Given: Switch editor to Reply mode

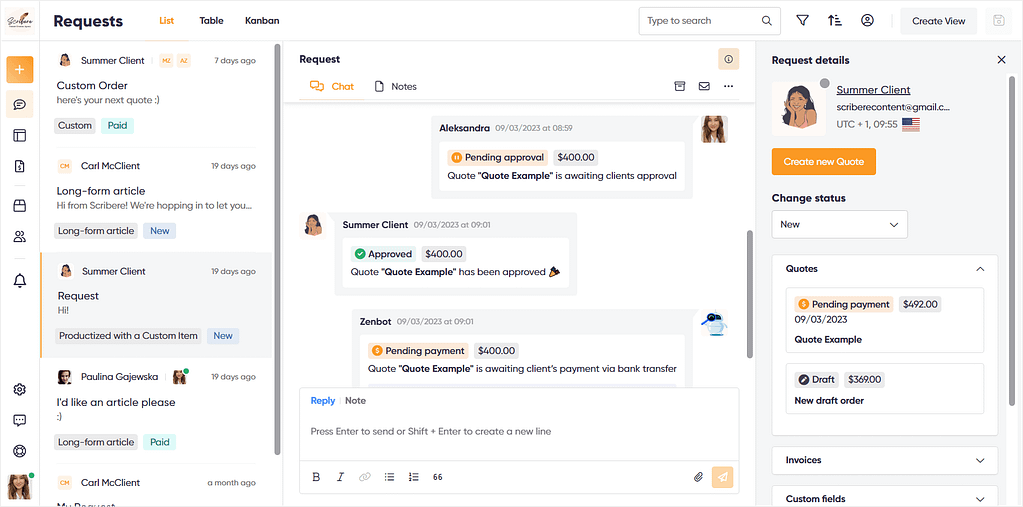Looking at the screenshot, I should 322,401.
